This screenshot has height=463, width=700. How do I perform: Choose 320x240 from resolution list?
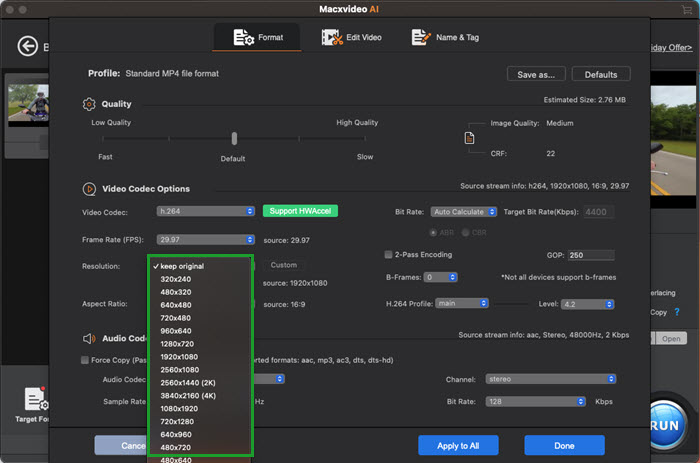(200, 279)
